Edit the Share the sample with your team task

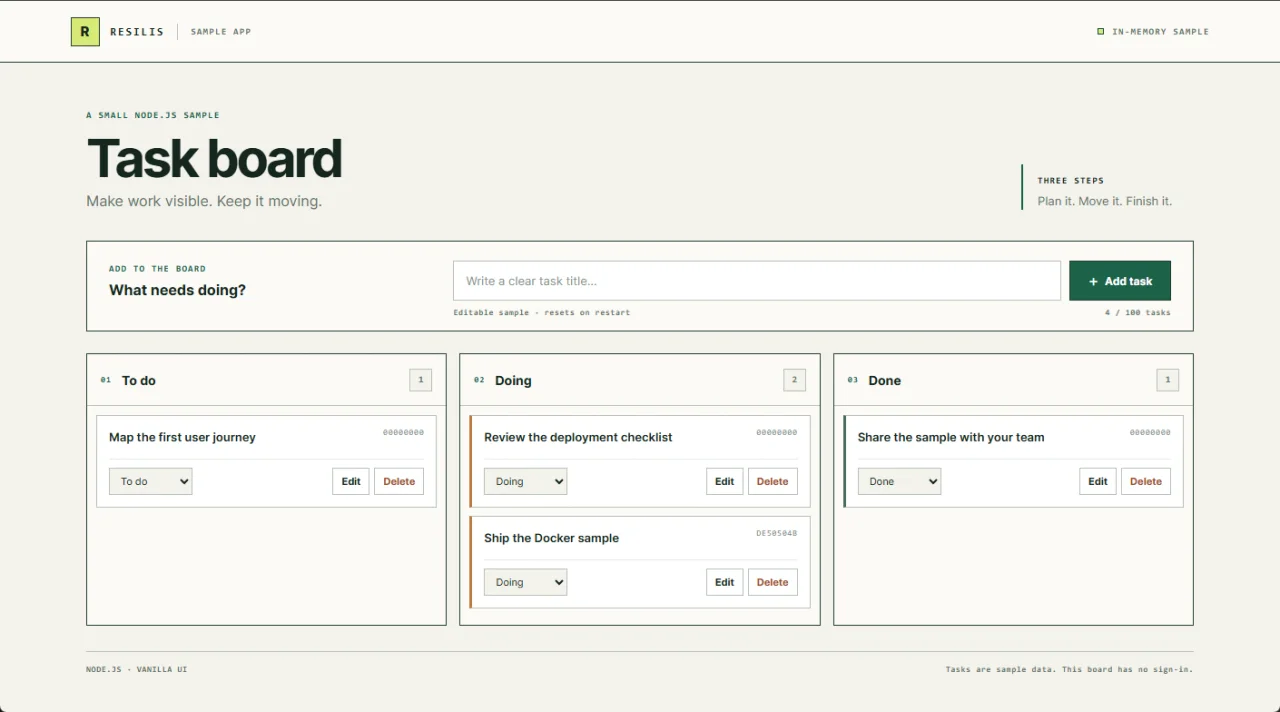(x=1098, y=481)
